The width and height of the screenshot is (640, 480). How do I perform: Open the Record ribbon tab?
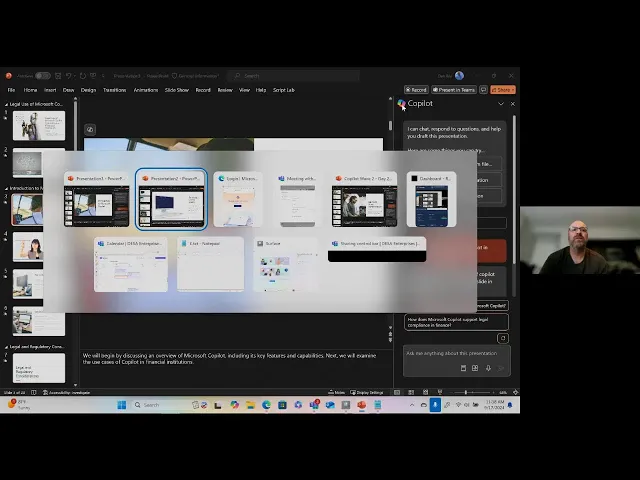pos(203,90)
